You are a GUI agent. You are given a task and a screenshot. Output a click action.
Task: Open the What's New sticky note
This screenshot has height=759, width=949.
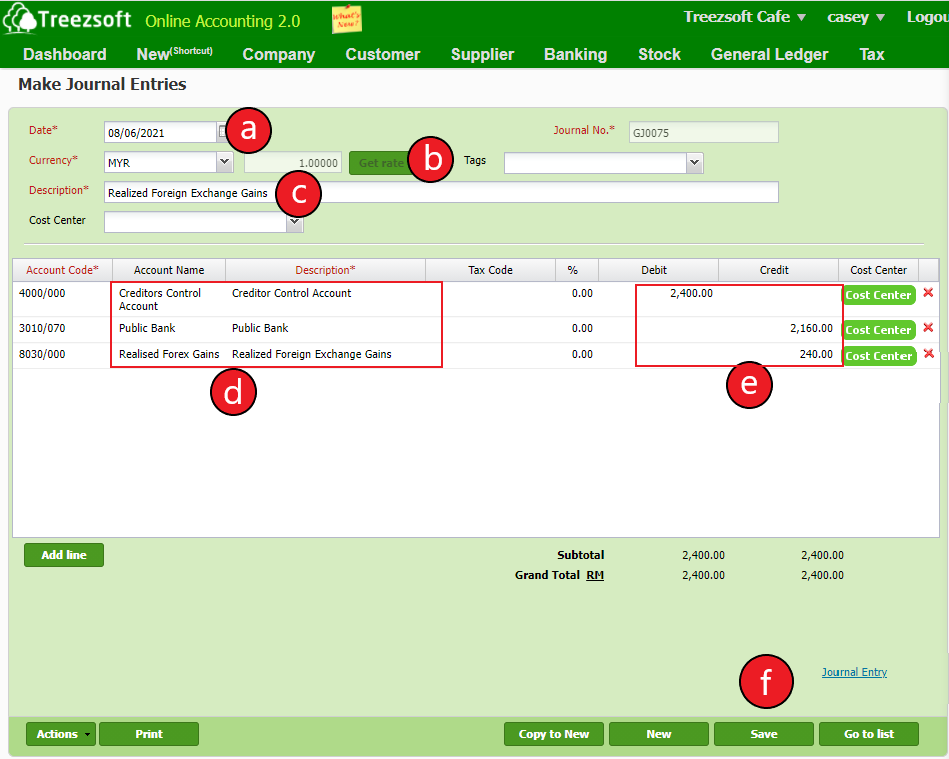tap(346, 19)
